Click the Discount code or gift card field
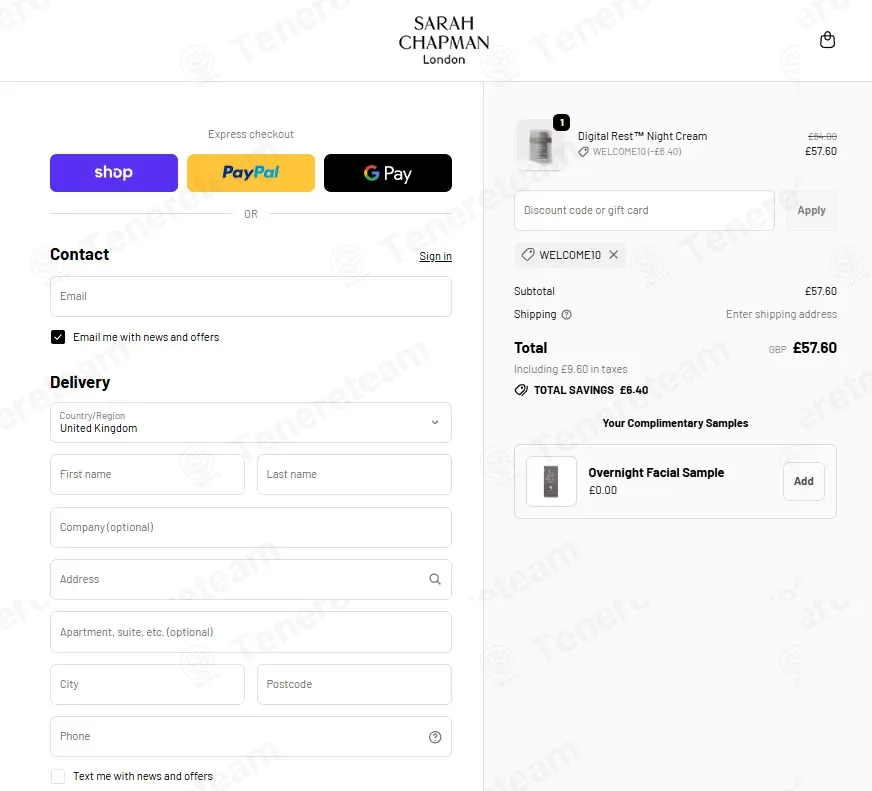This screenshot has height=791, width=872. coord(644,210)
